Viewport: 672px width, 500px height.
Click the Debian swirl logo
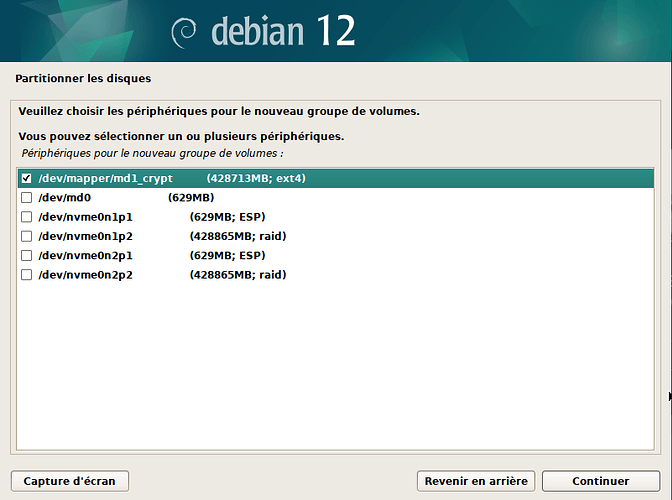183,33
